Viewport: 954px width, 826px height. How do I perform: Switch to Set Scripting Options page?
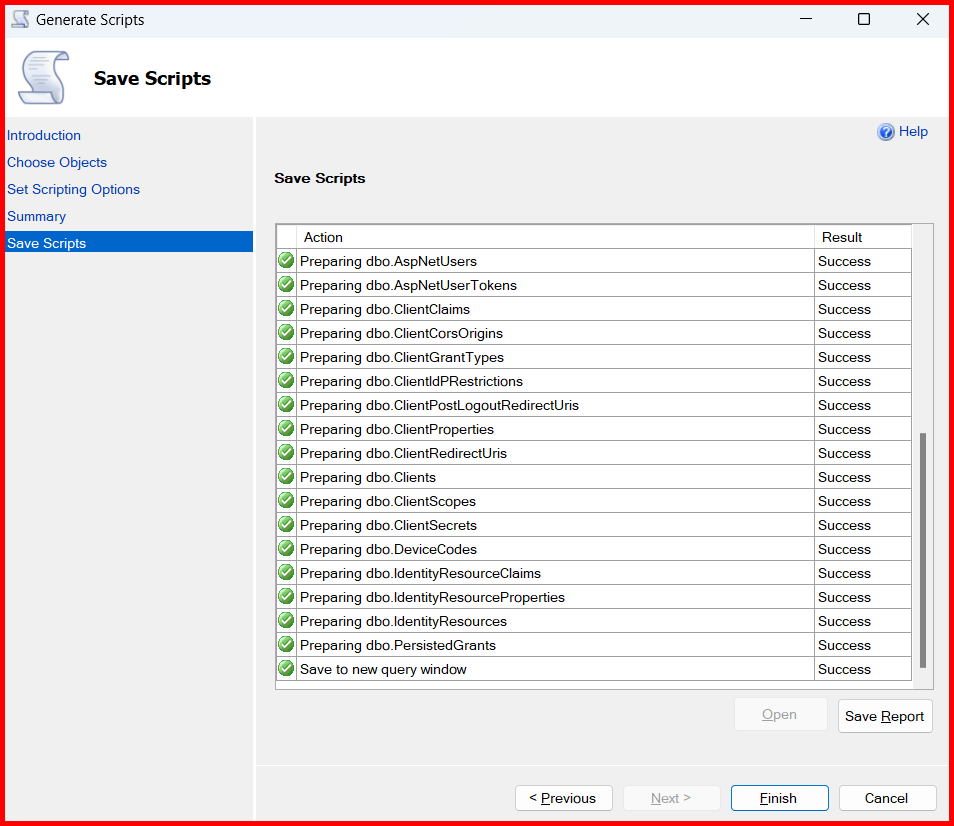73,189
